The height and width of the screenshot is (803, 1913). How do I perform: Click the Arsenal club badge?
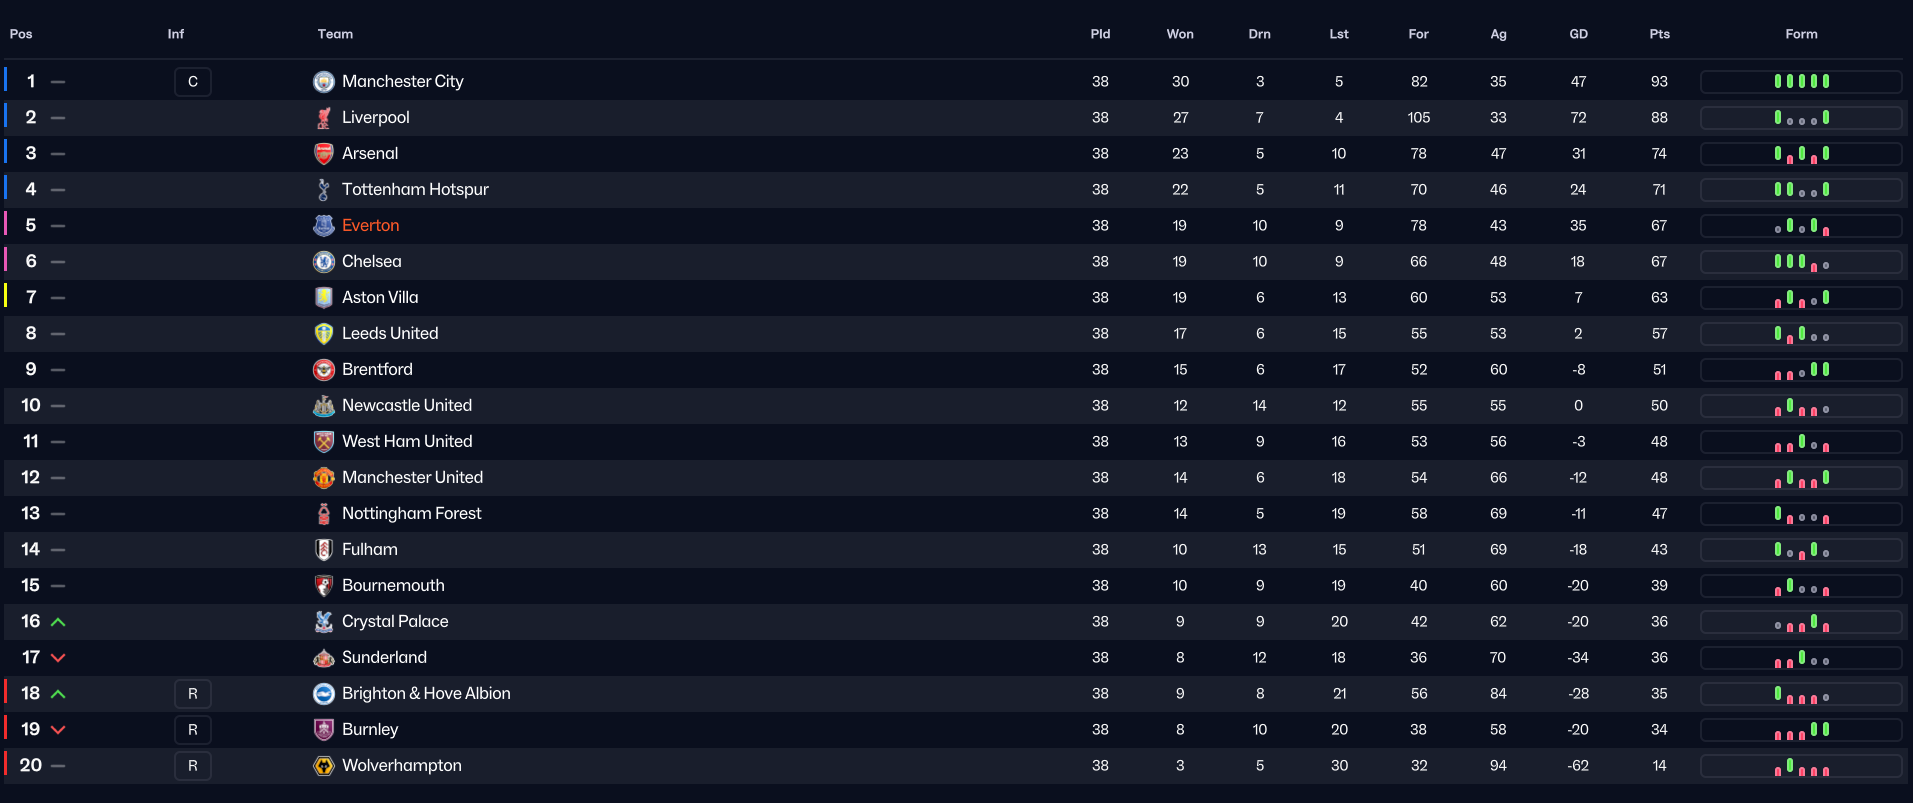point(323,154)
